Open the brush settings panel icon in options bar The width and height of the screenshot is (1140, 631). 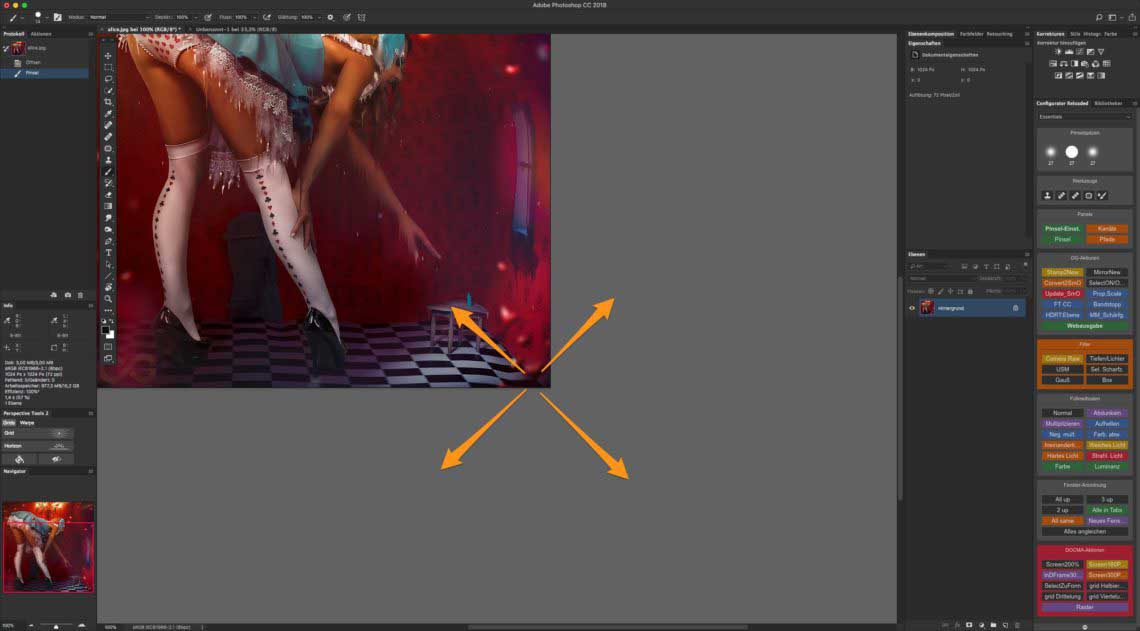click(x=57, y=17)
